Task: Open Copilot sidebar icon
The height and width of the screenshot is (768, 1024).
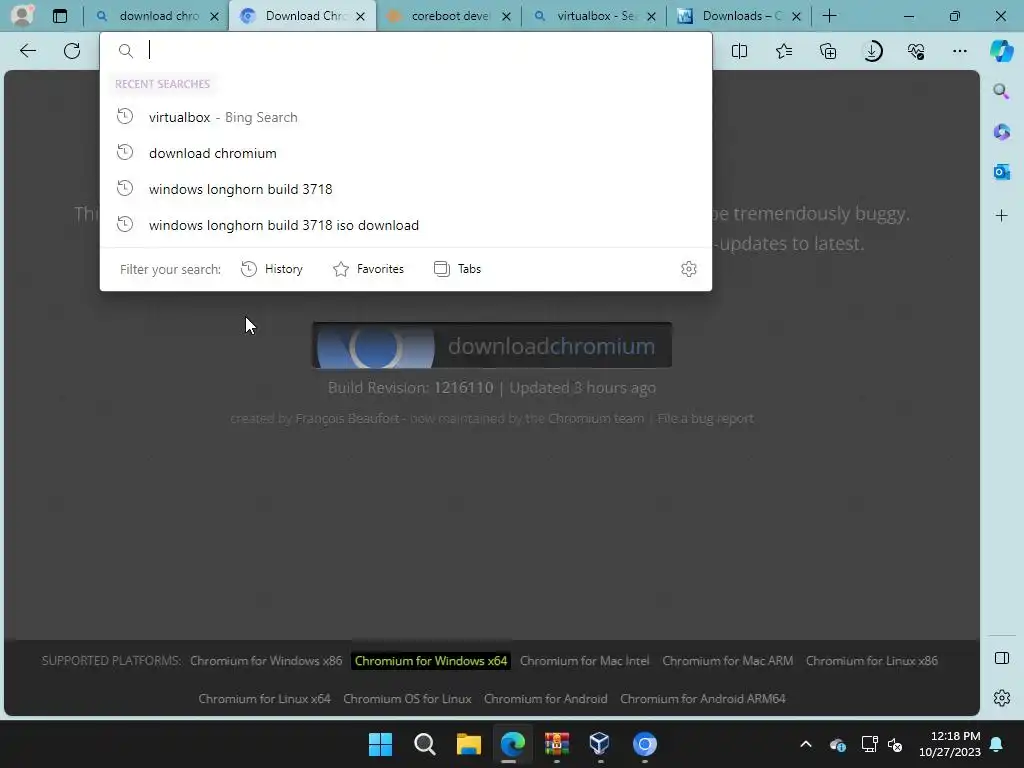Action: [x=1002, y=51]
